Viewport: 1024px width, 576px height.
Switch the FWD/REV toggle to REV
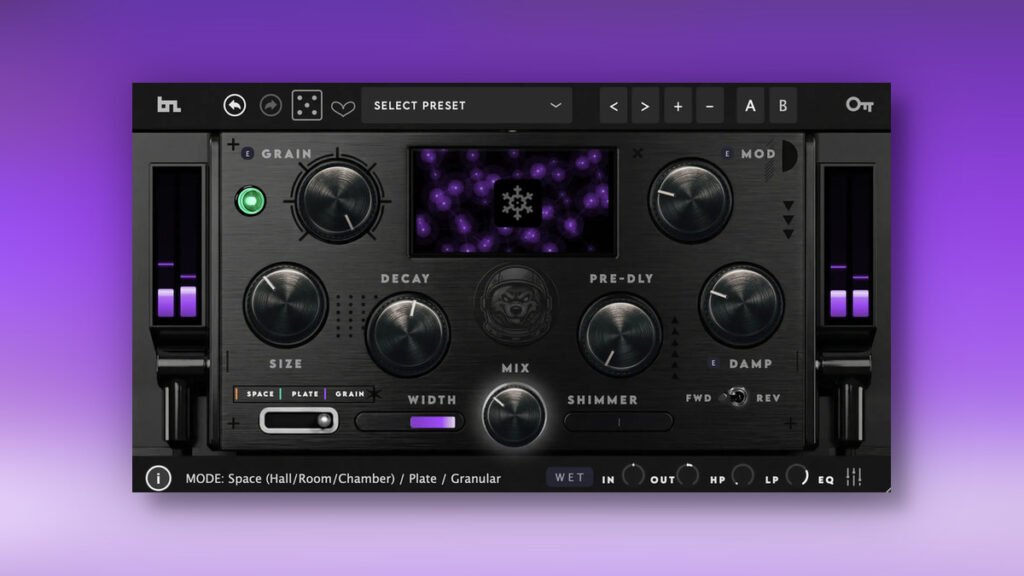pos(742,398)
